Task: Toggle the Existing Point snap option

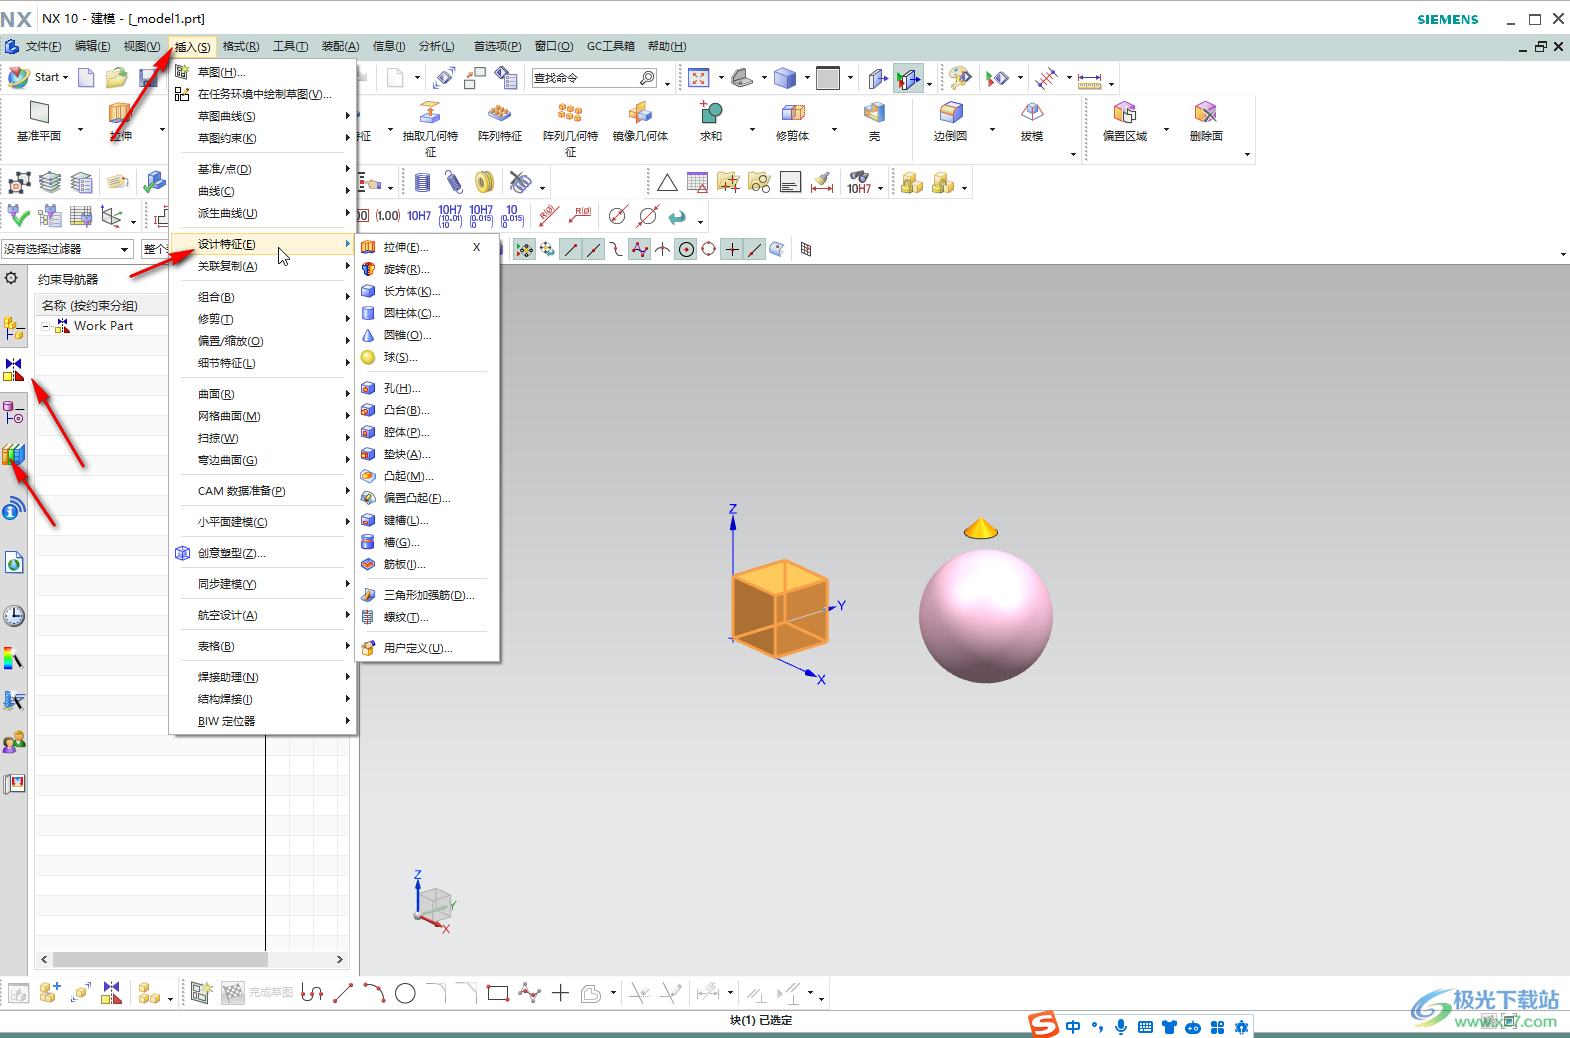Action: tap(732, 250)
